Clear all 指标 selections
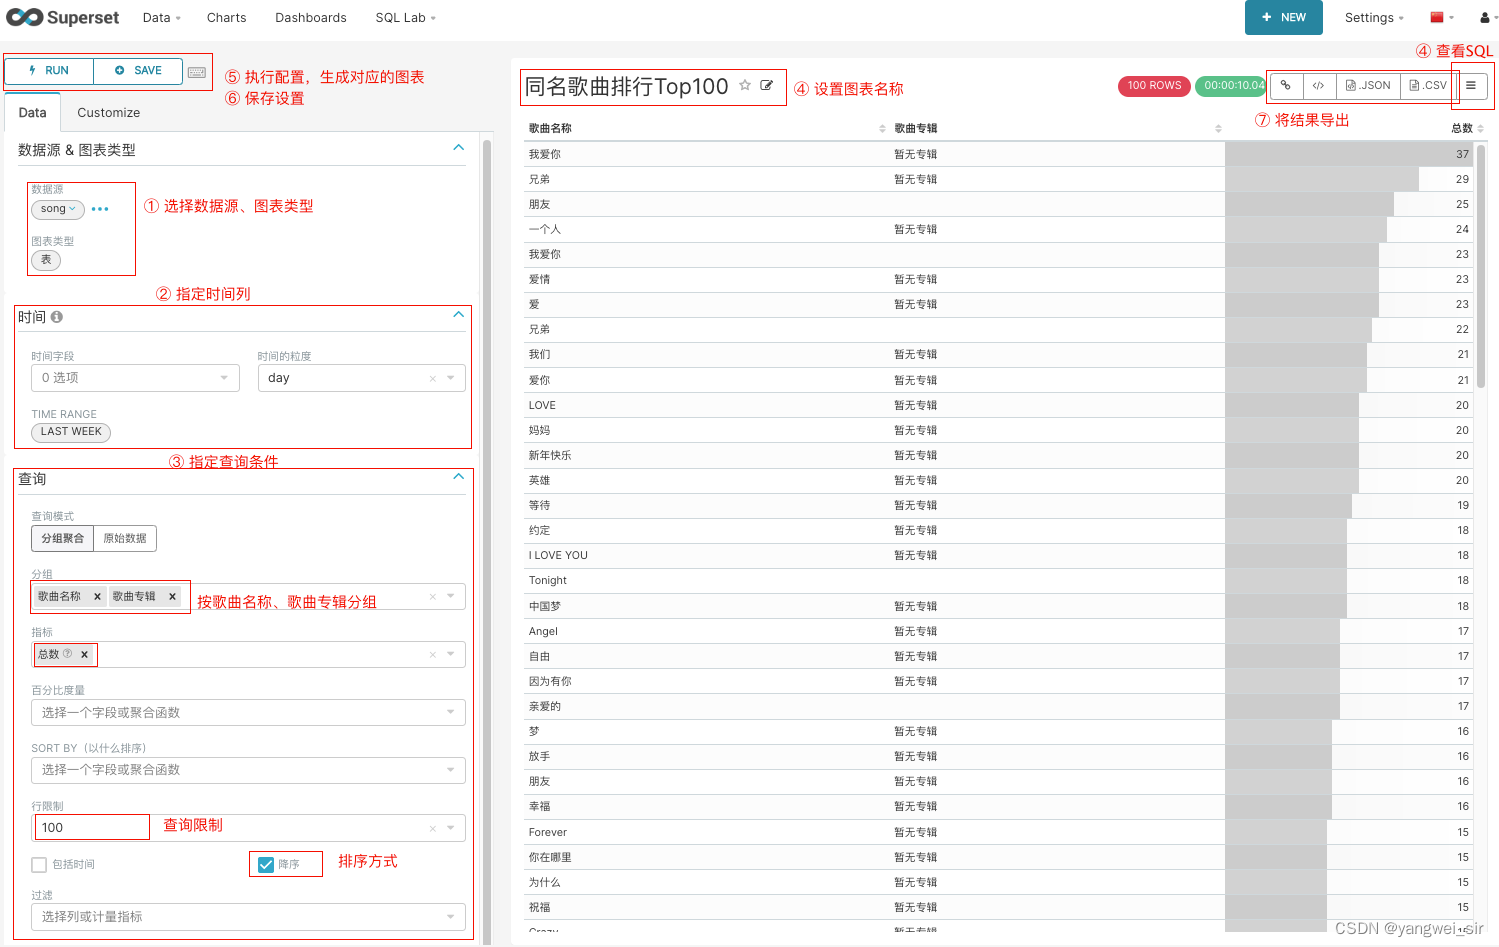The image size is (1499, 947). 433,655
